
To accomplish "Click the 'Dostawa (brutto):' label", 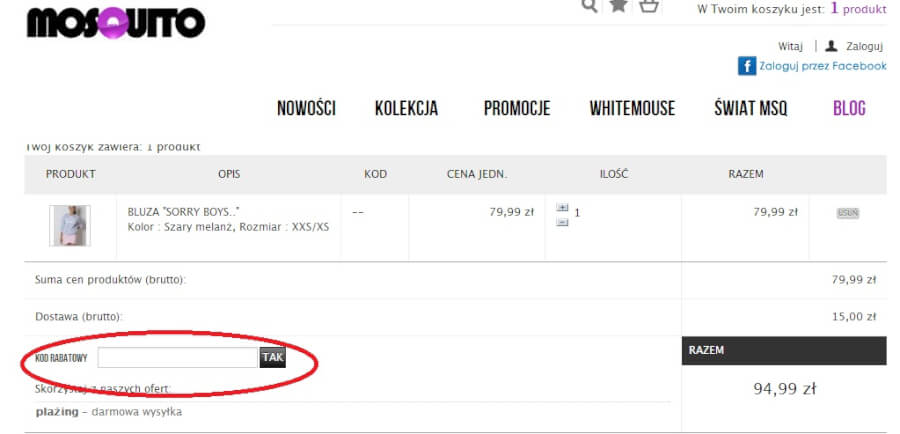I will tap(79, 317).
